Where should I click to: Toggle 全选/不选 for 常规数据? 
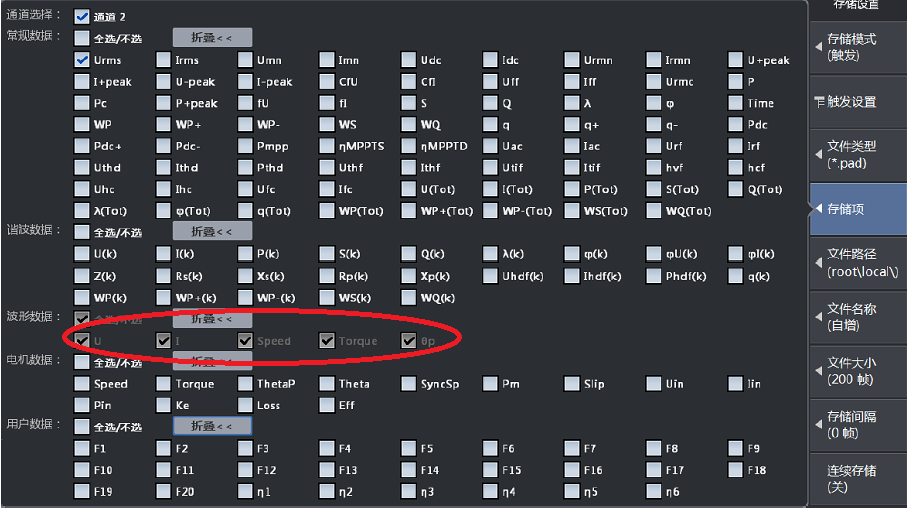tap(82, 38)
